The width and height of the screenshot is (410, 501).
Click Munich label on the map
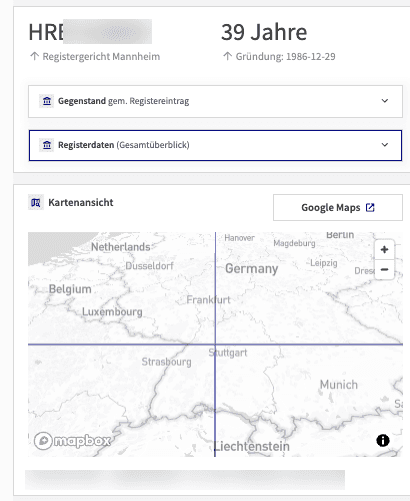coord(339,385)
